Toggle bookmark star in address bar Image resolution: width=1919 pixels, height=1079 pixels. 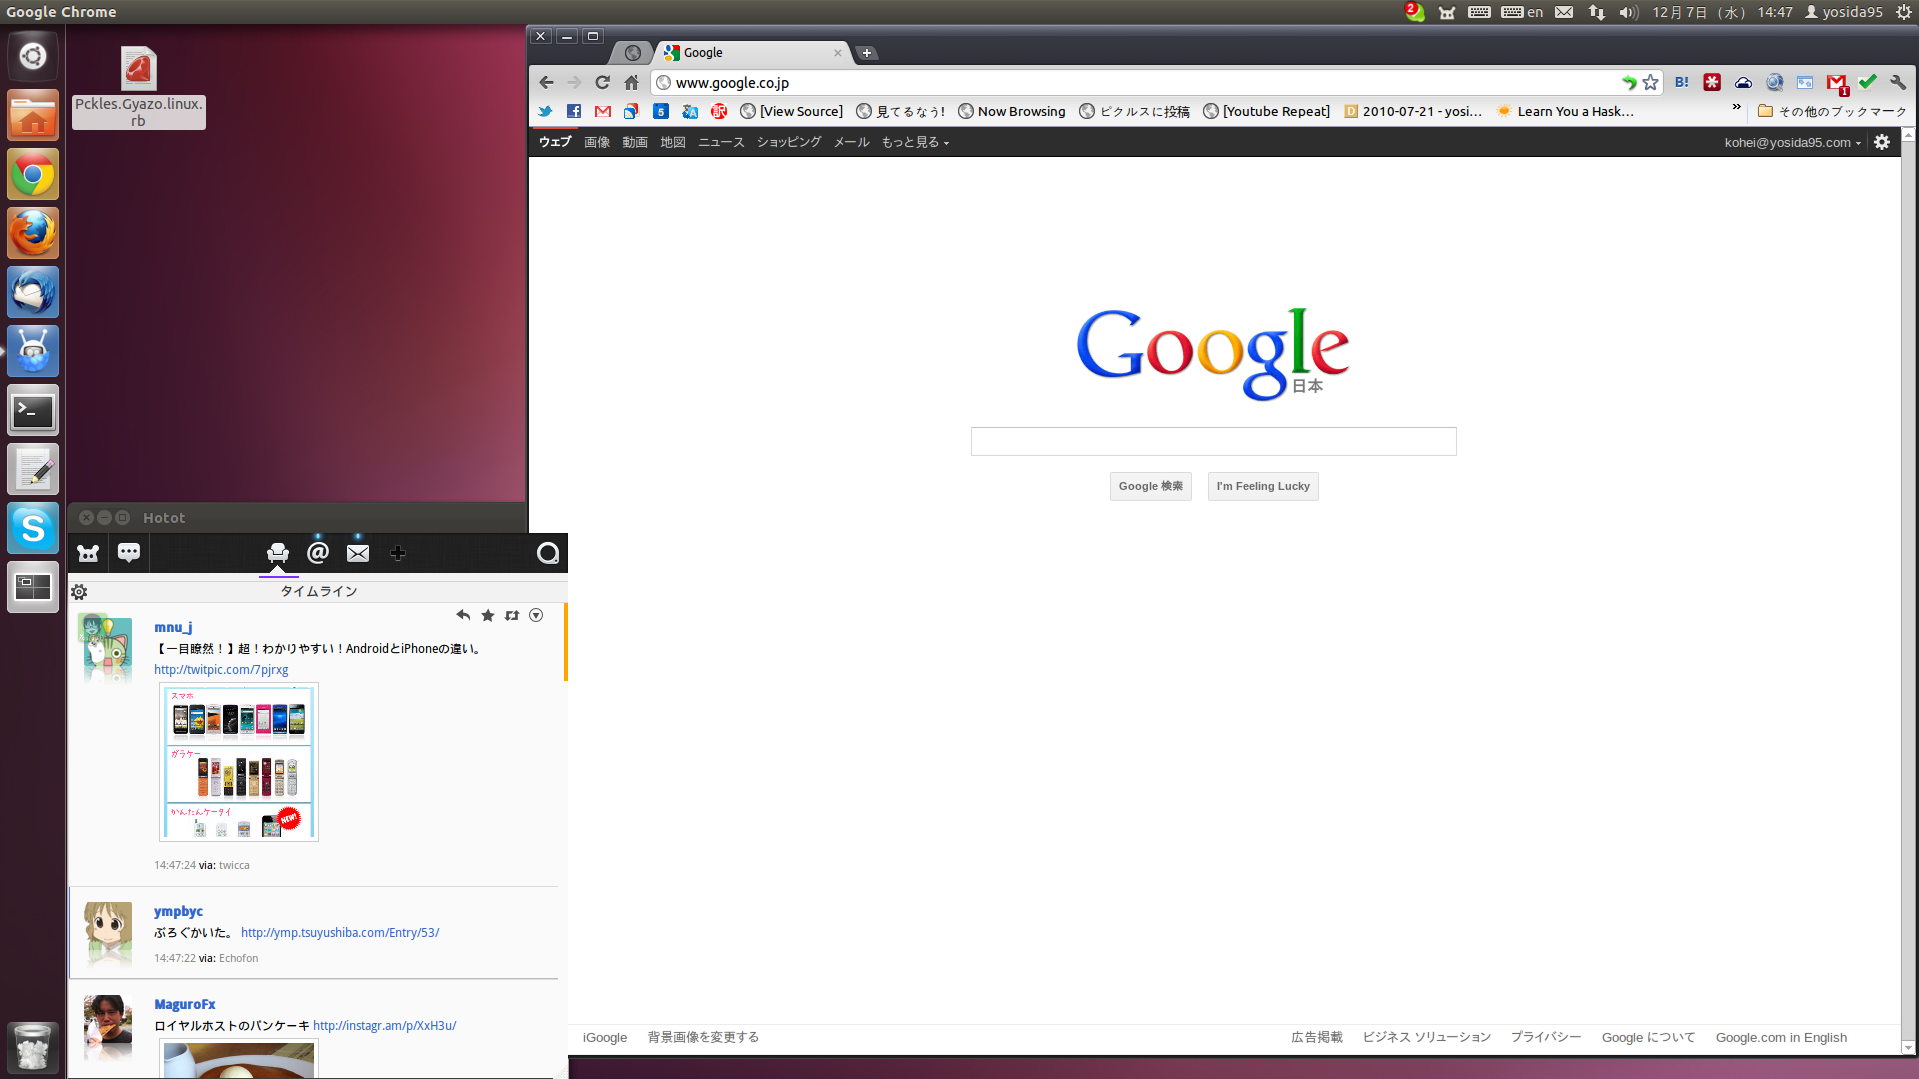(1650, 83)
